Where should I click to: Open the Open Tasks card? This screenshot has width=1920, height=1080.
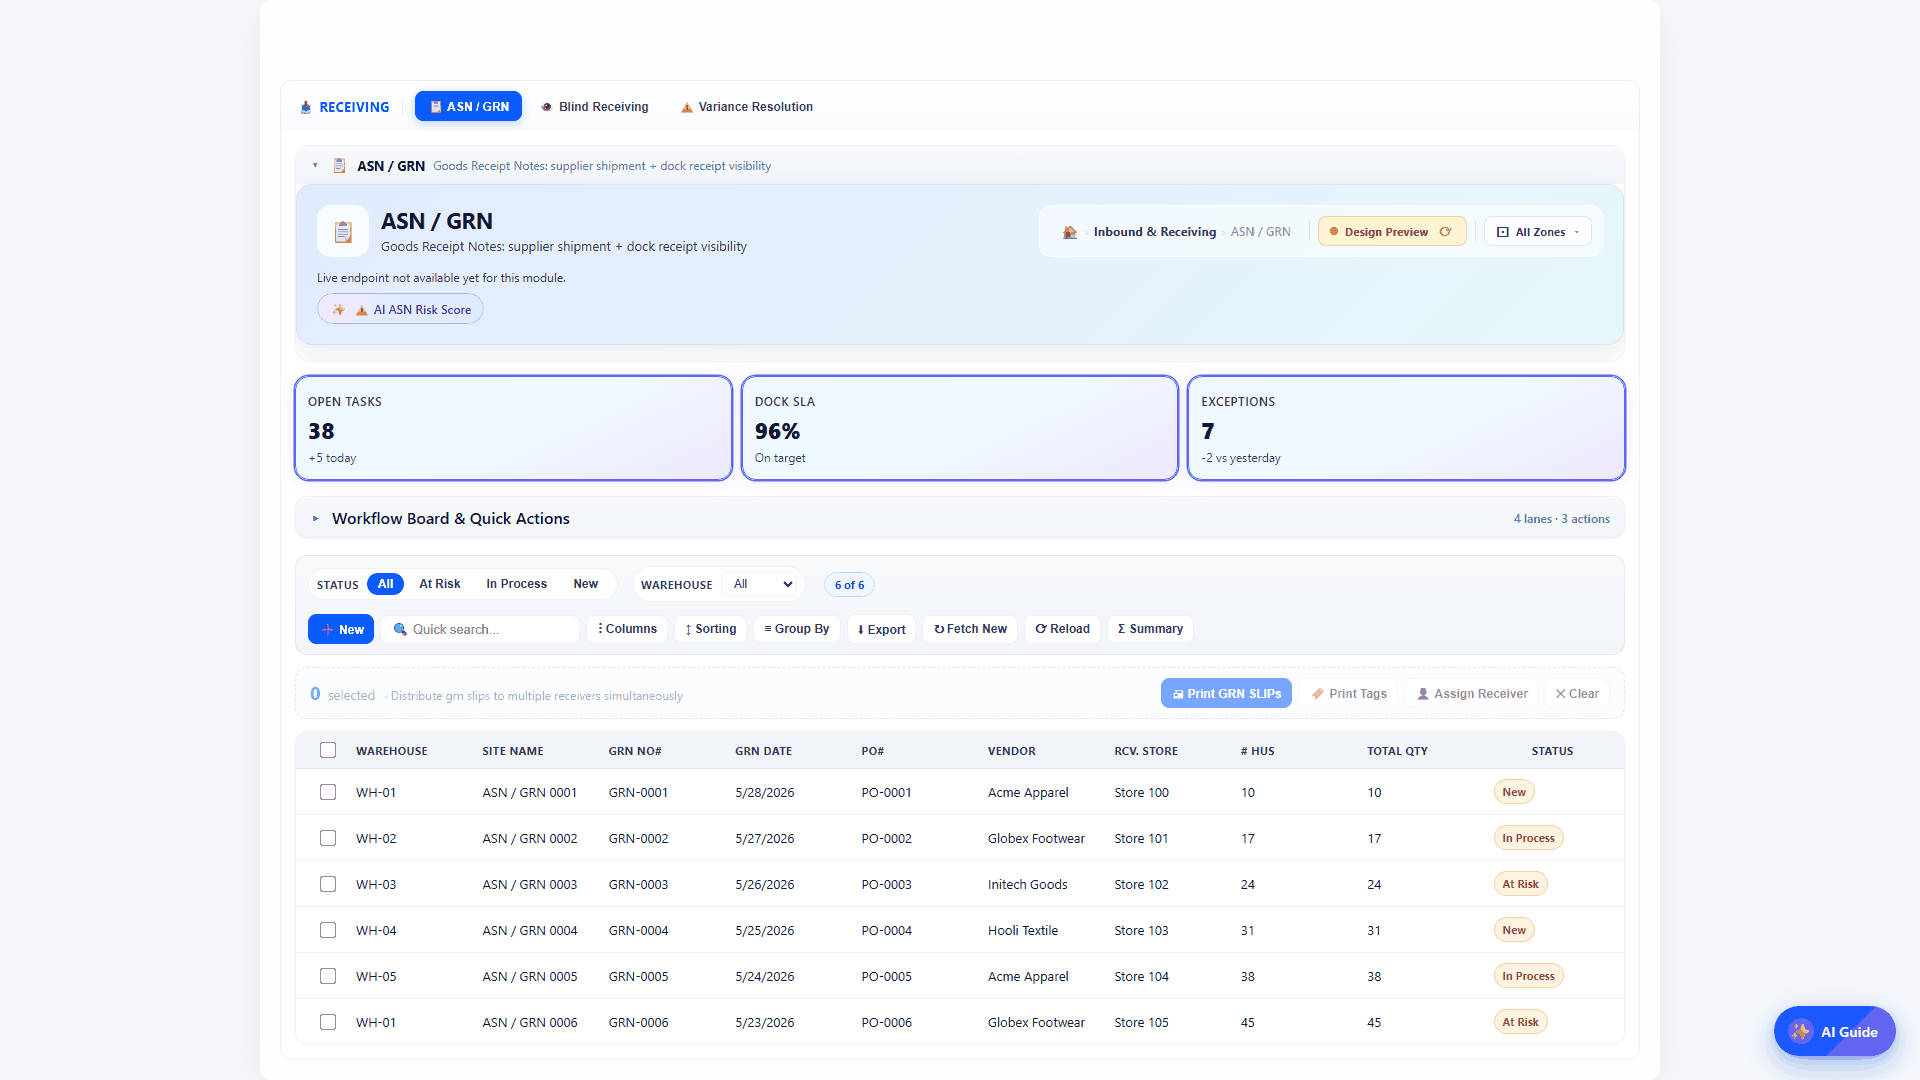[513, 428]
